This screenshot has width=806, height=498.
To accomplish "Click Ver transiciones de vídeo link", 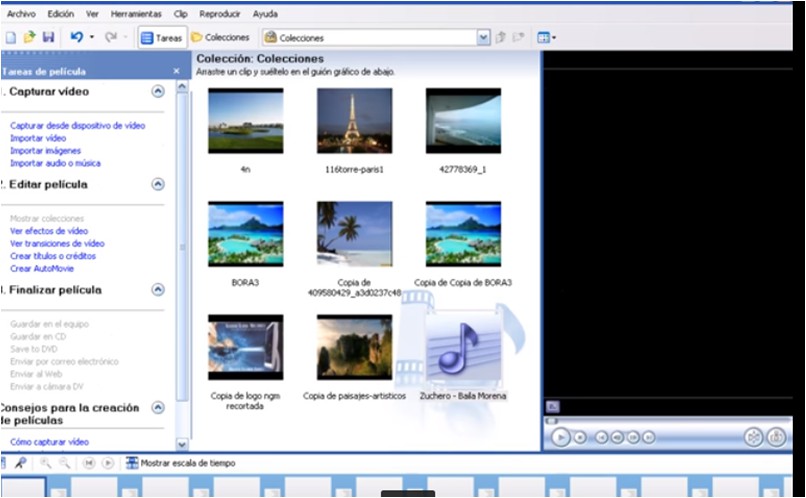I will pos(57,243).
